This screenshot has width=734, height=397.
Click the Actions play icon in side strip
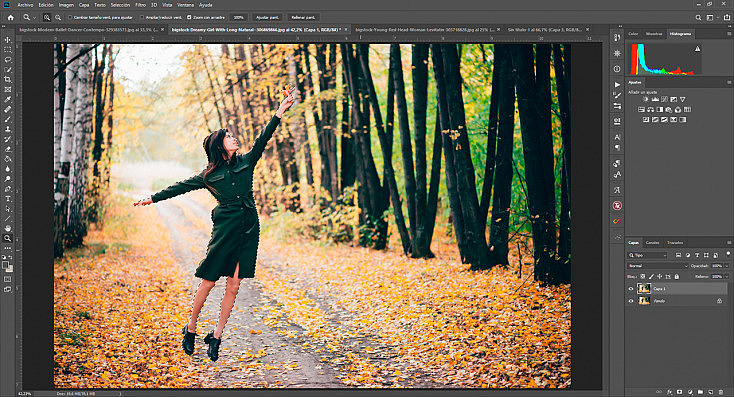[617, 85]
